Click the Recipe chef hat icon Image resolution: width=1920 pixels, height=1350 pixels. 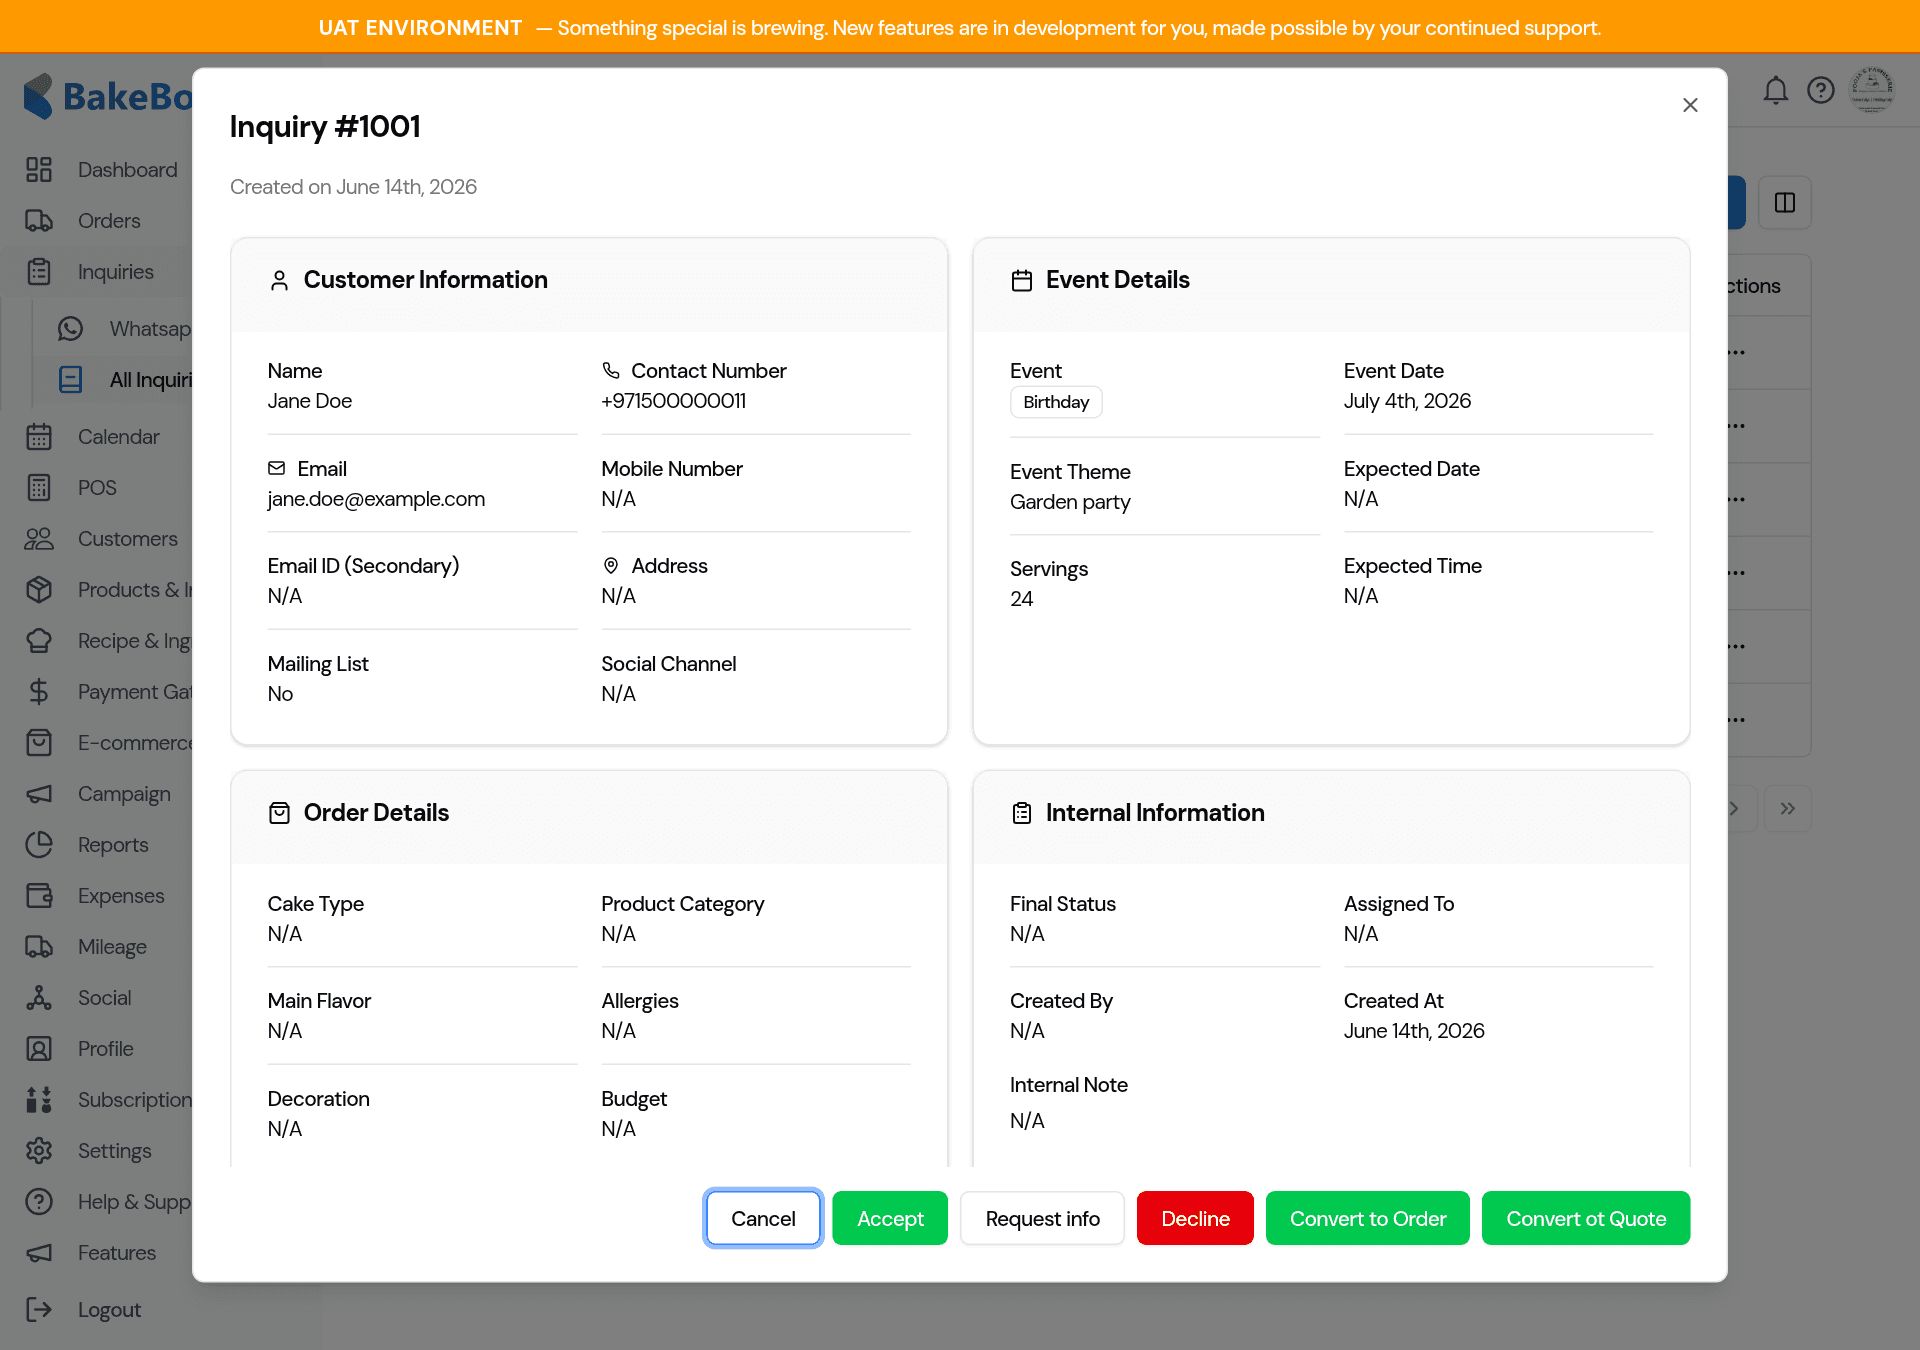coord(39,641)
